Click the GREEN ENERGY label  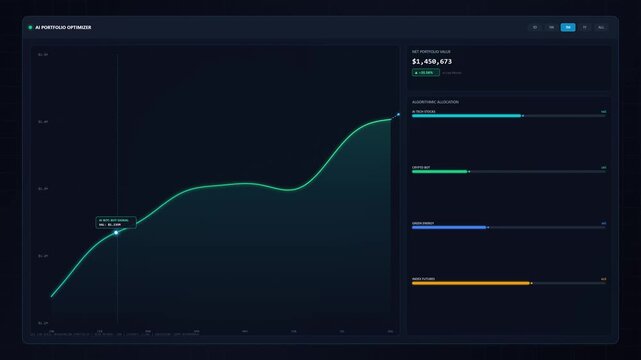(423, 224)
